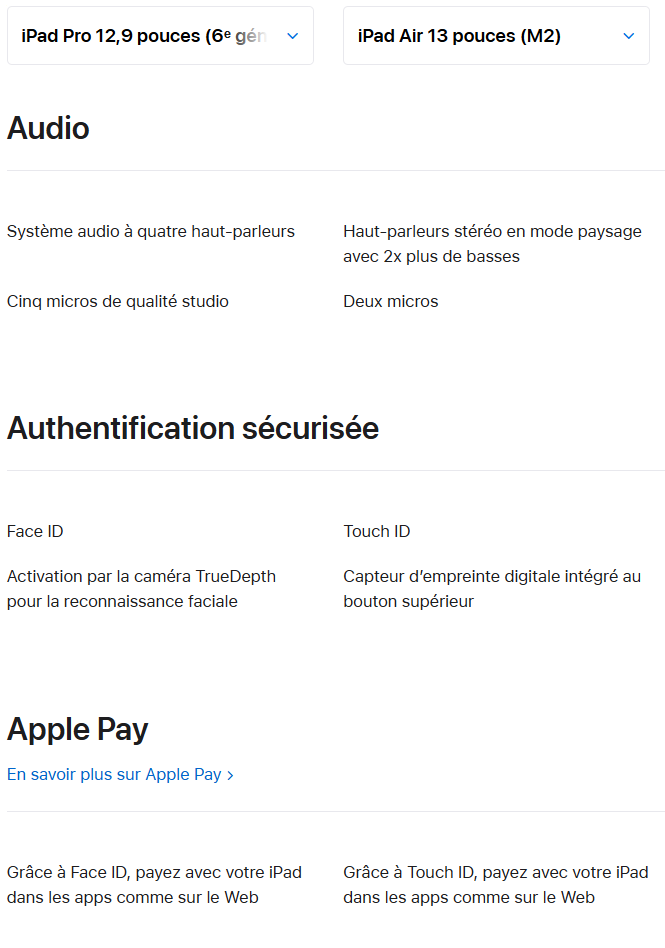Click the chevron arrow beside iPad Pro 12,9 pouces
This screenshot has height=948, width=665.
point(292,36)
